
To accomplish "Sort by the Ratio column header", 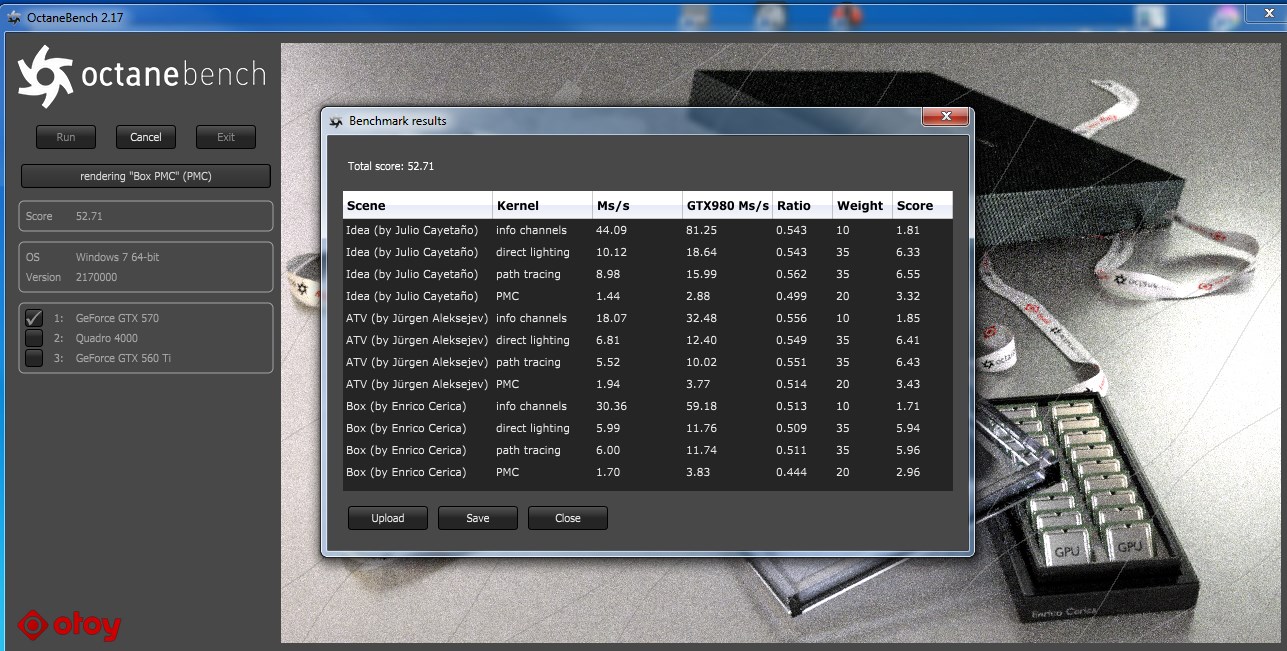I will point(802,205).
